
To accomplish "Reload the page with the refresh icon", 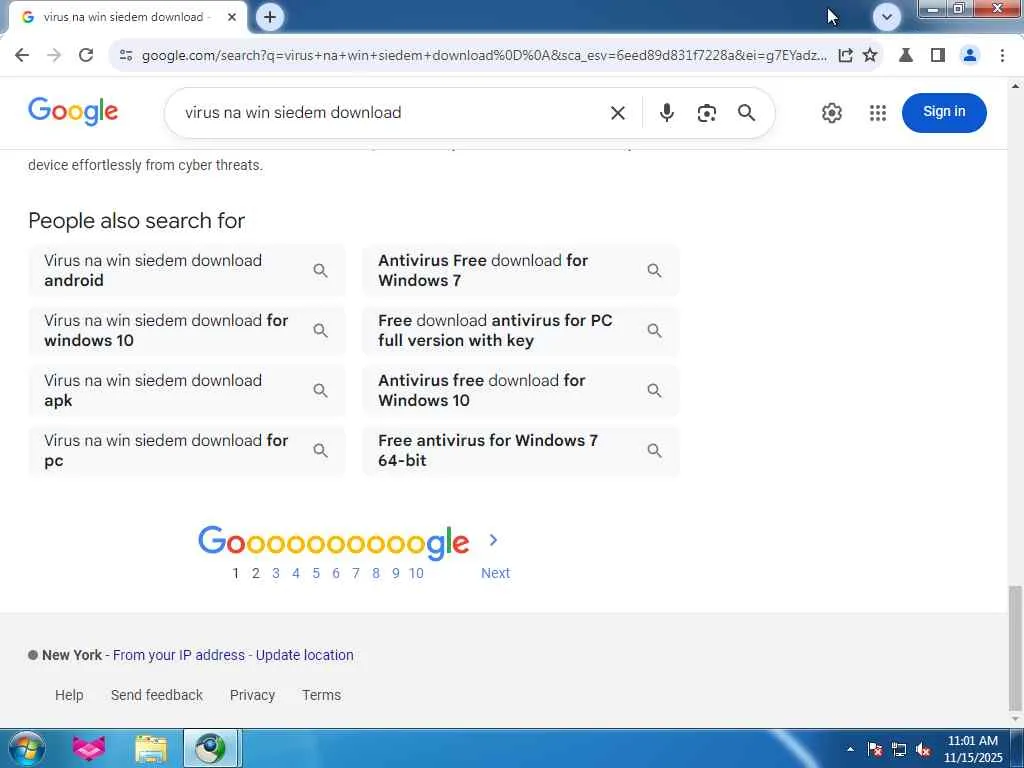I will pyautogui.click(x=86, y=55).
